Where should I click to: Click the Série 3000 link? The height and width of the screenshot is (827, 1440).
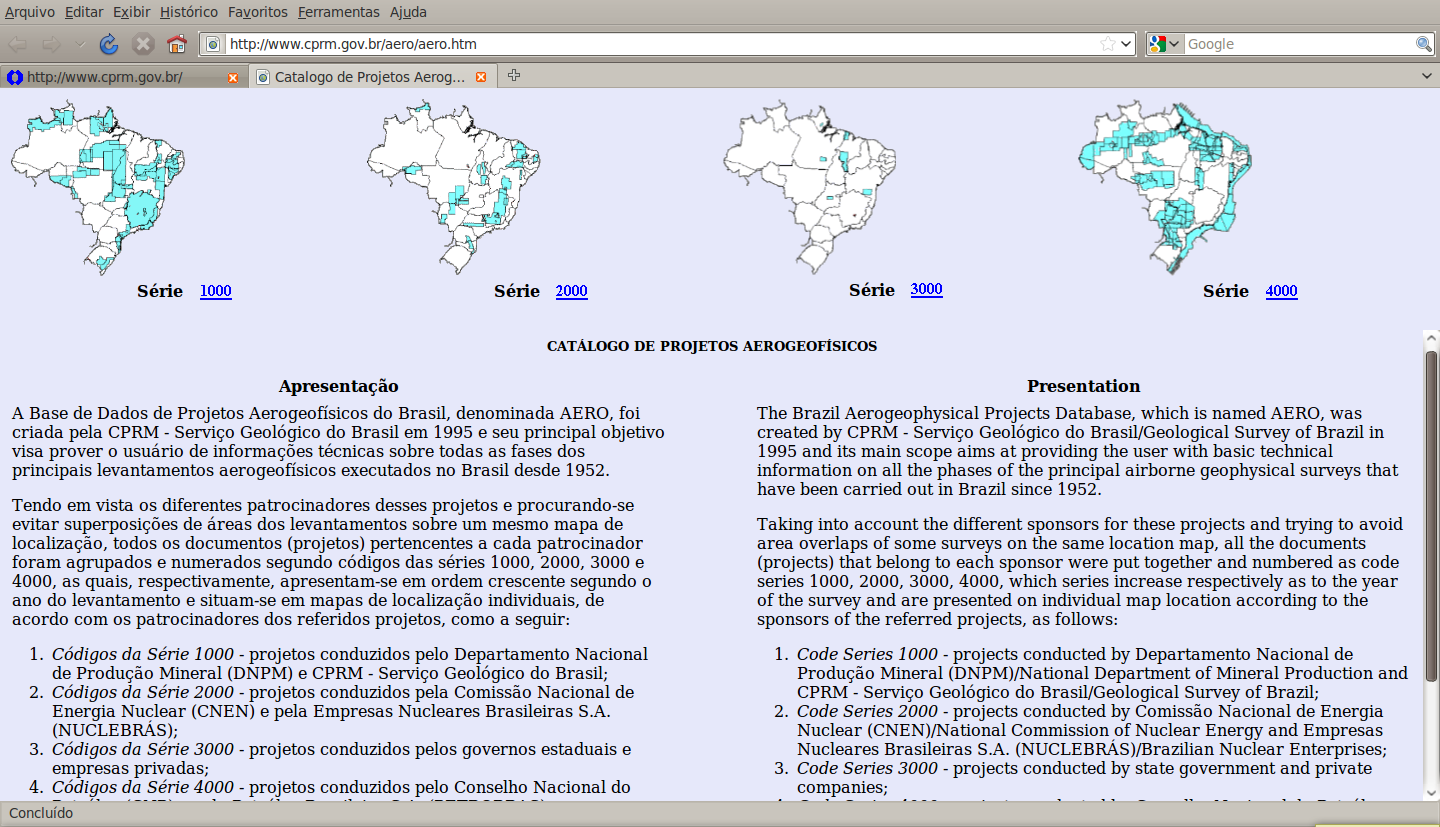927,289
